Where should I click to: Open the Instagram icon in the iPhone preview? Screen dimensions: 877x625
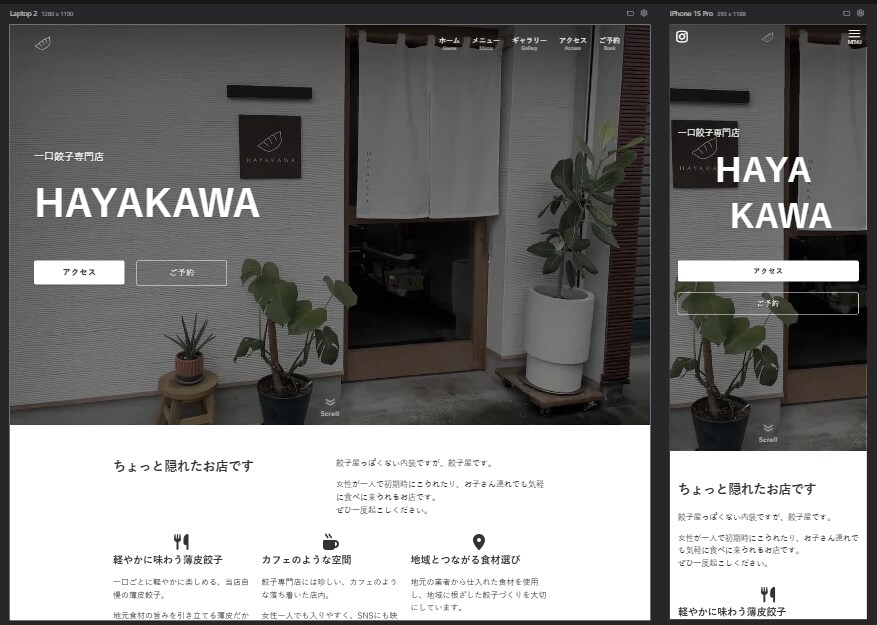click(x=682, y=37)
